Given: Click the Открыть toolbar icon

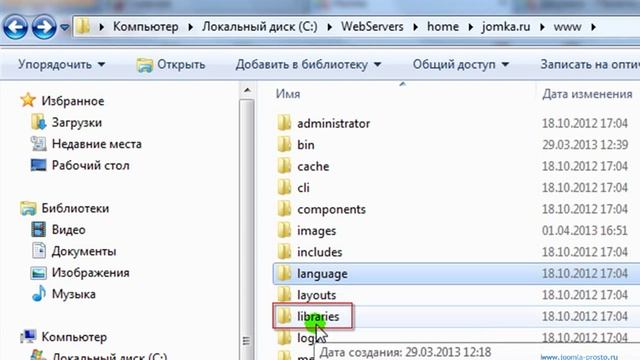Looking at the screenshot, I should click(x=144, y=65).
